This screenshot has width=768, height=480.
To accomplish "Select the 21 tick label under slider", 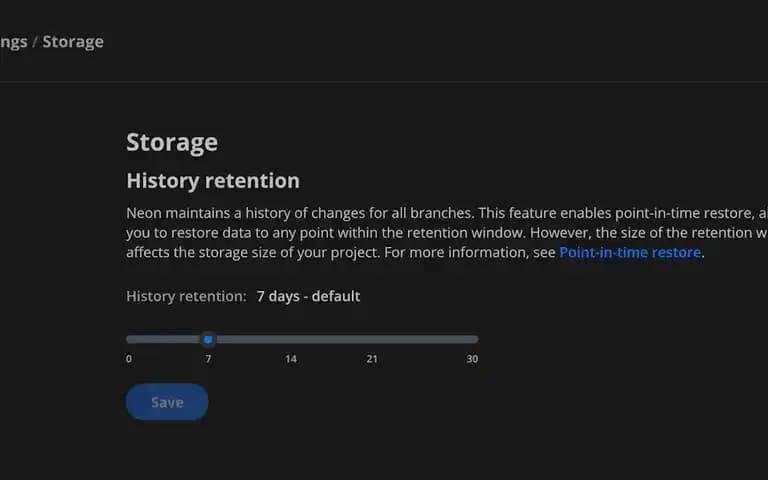I will (x=372, y=359).
